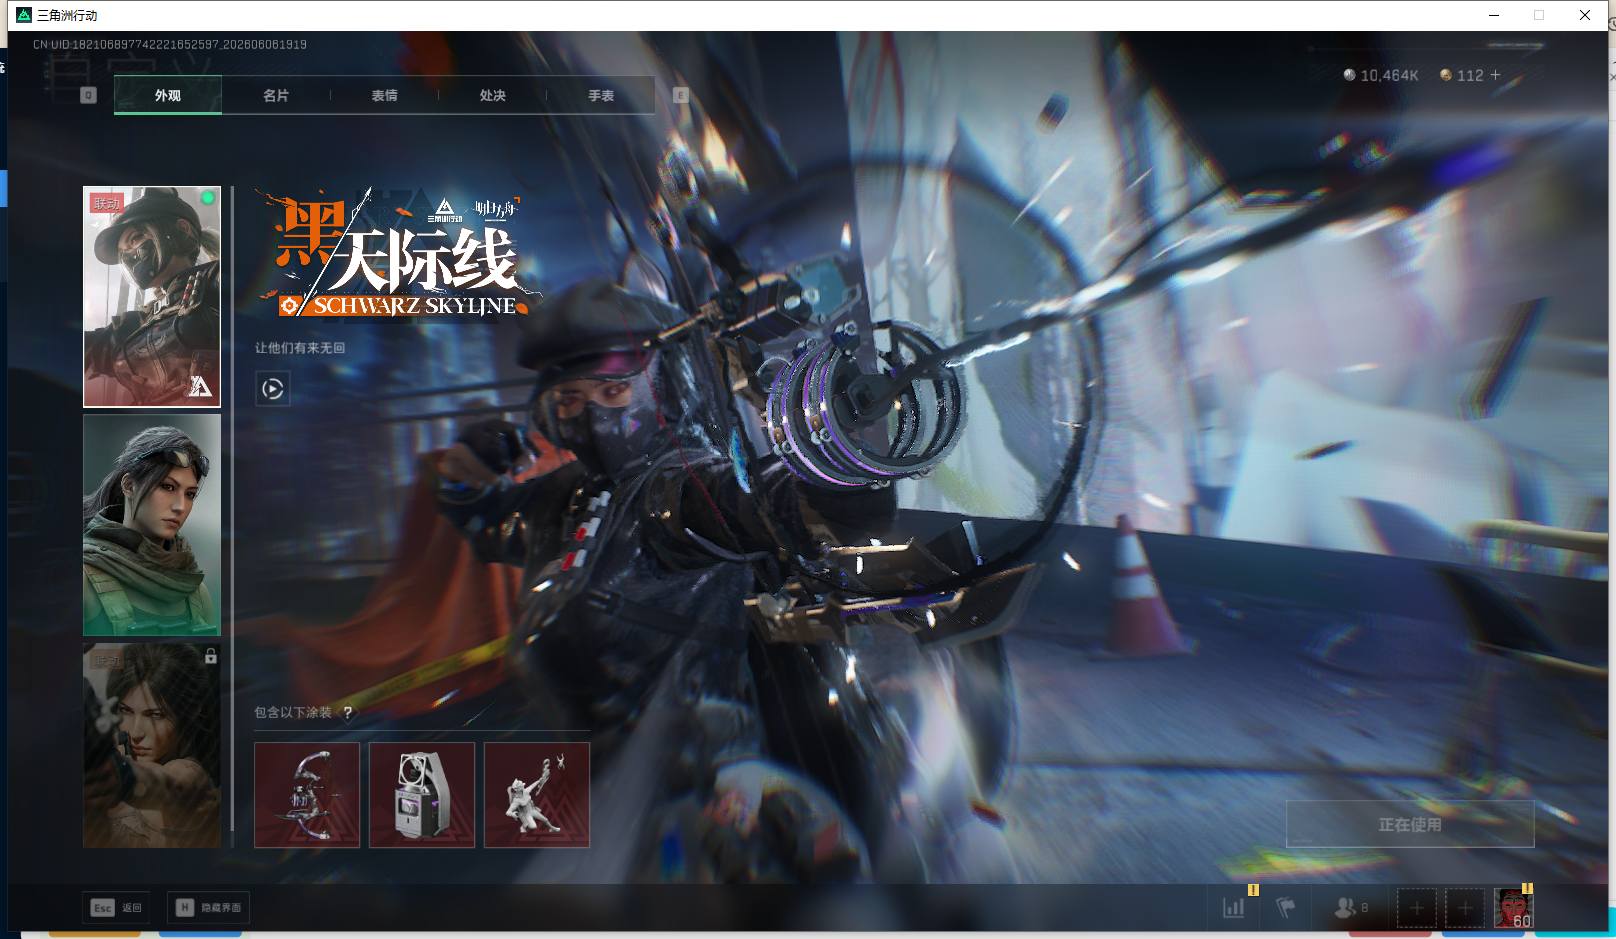Click the 112 premium currency value
Viewport: 1616px width, 939px height.
(1470, 75)
